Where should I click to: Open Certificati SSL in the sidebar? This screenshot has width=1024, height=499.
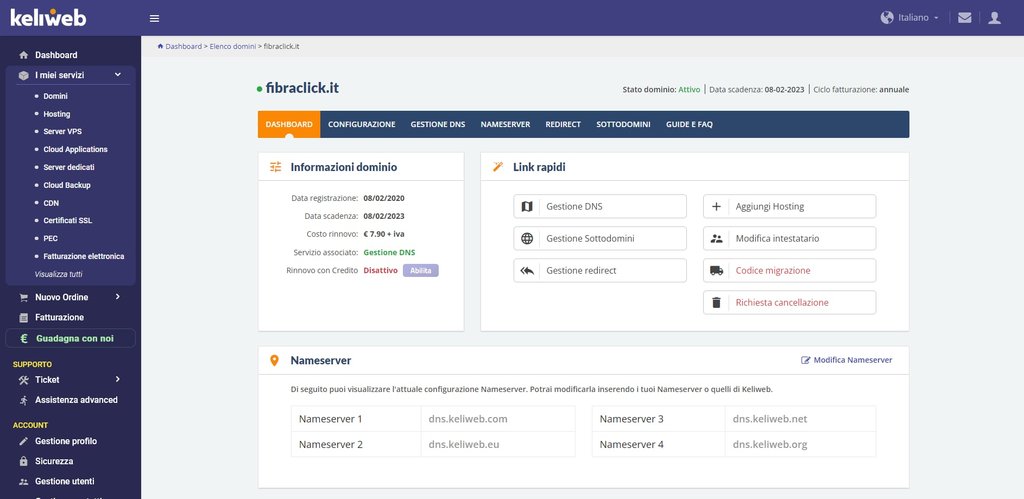[68, 221]
